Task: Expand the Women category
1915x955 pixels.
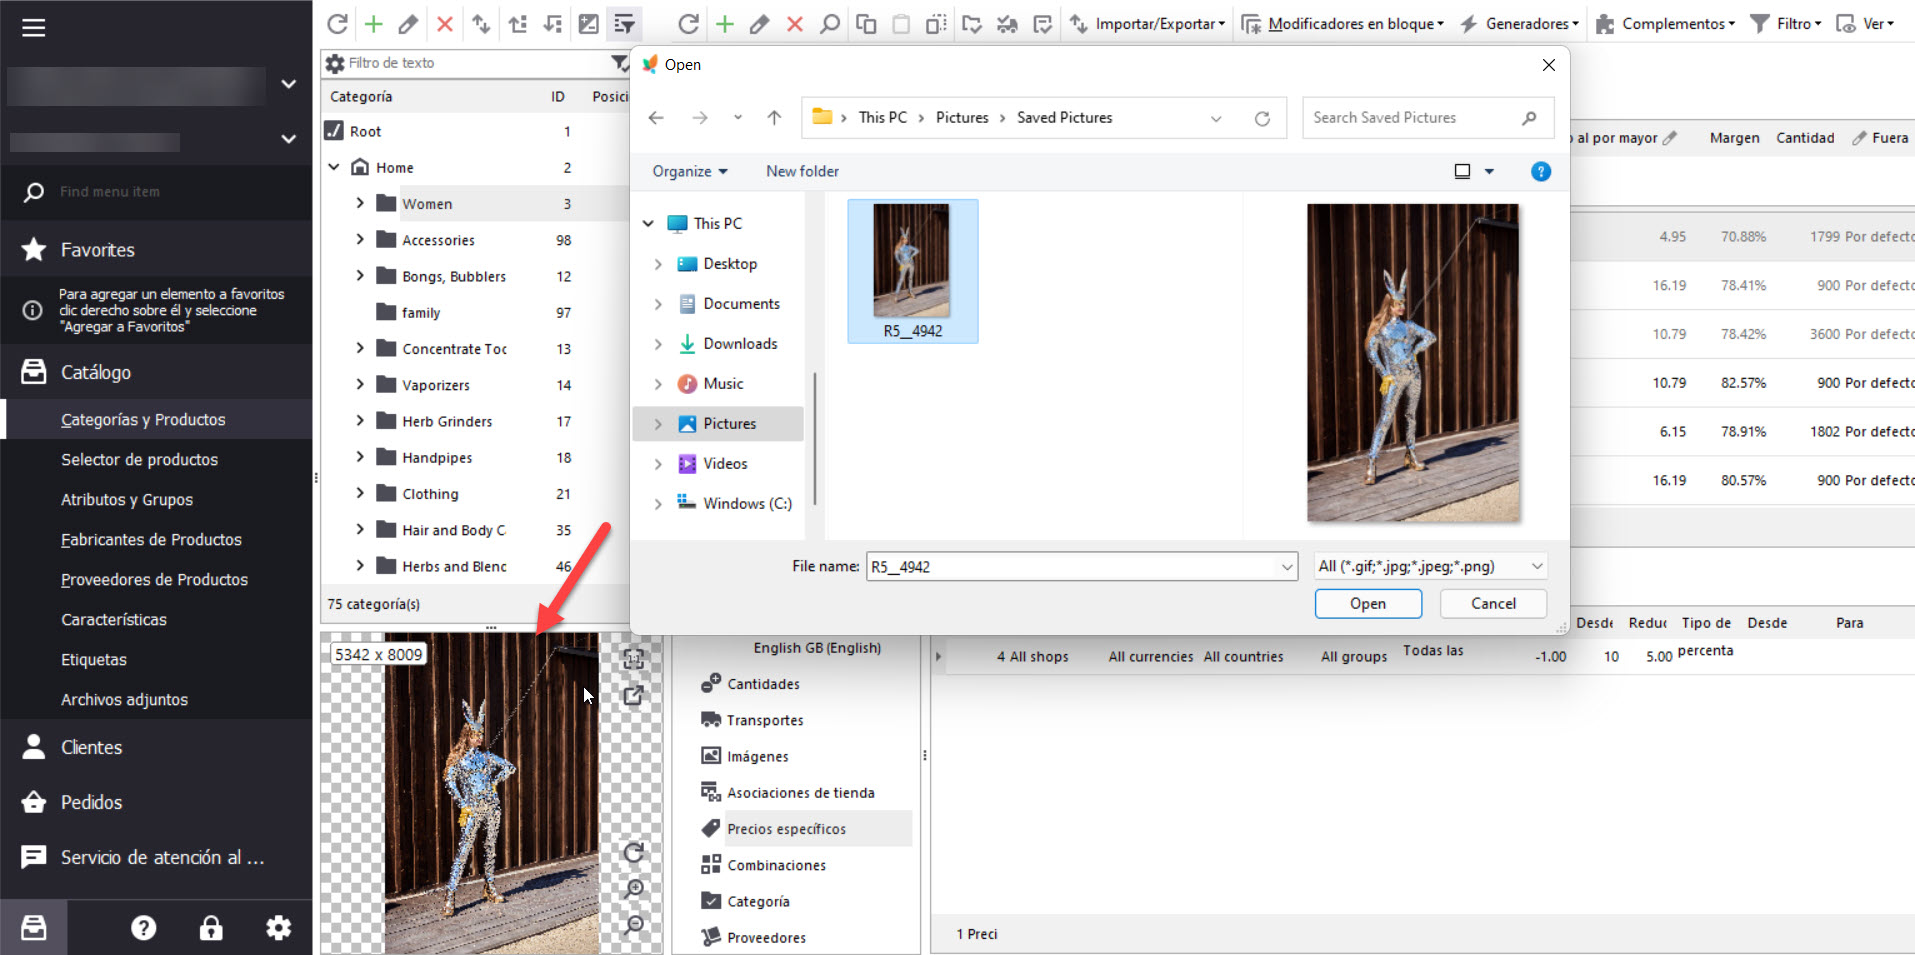Action: [360, 203]
